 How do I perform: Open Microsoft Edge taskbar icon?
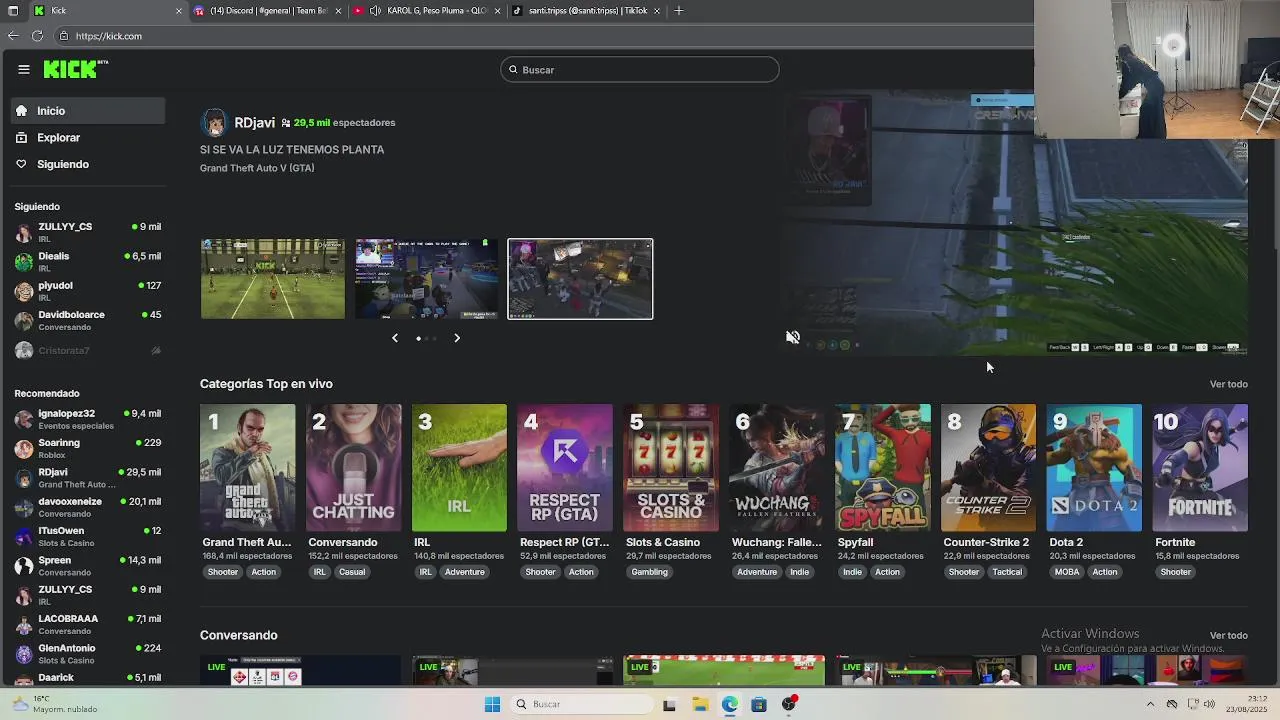point(730,704)
